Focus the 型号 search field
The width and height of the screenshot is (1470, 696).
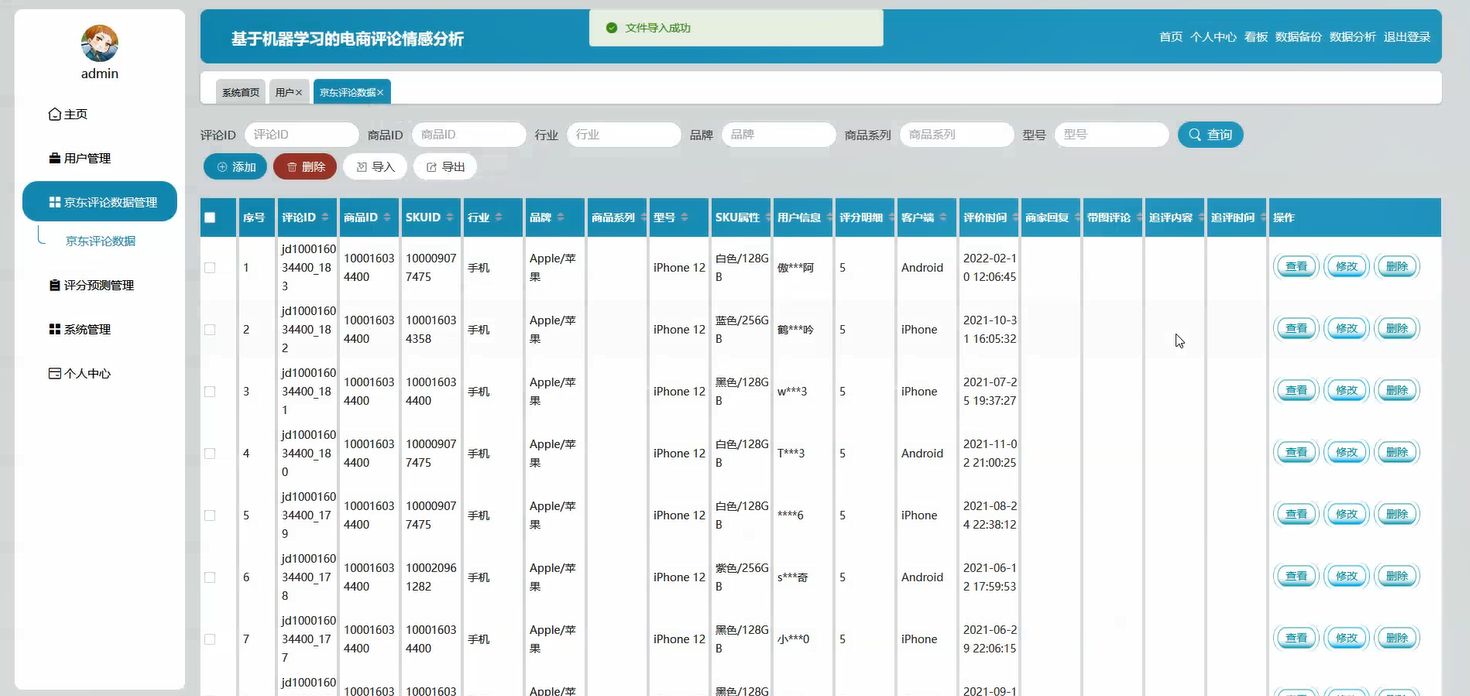tap(1112, 134)
